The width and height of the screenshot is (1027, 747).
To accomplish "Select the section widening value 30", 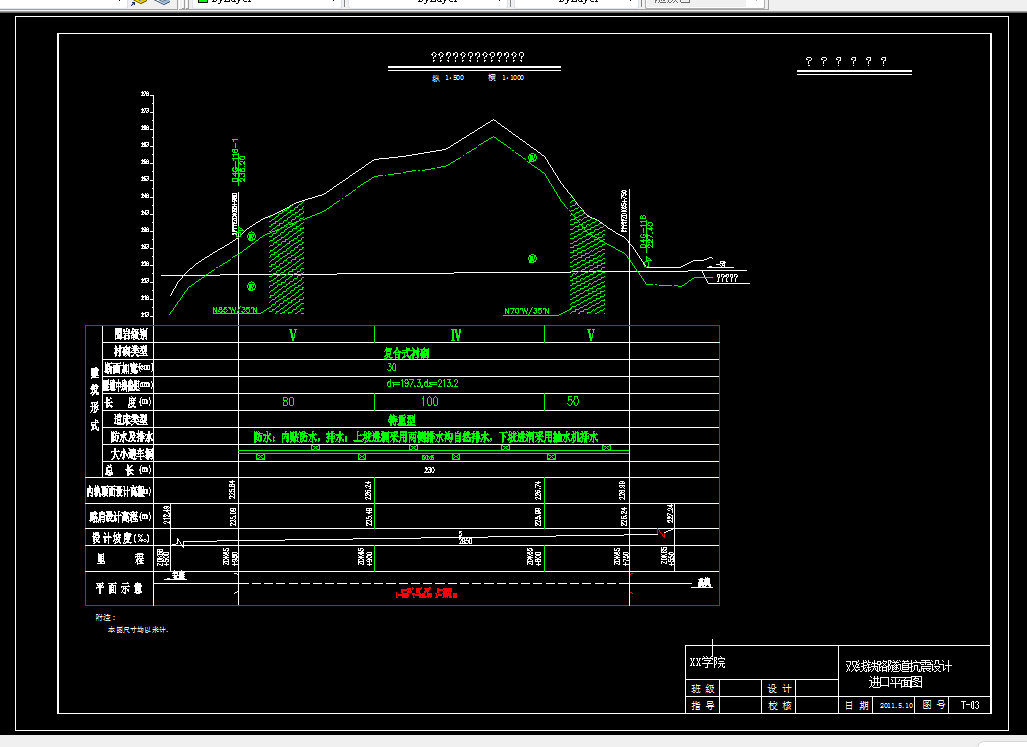I will (x=392, y=368).
